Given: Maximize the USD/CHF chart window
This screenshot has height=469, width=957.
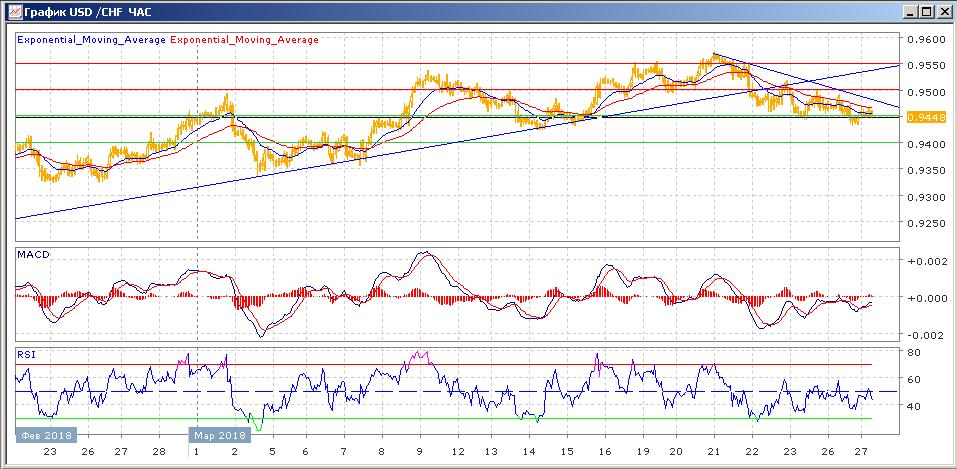Looking at the screenshot, I should click(926, 11).
